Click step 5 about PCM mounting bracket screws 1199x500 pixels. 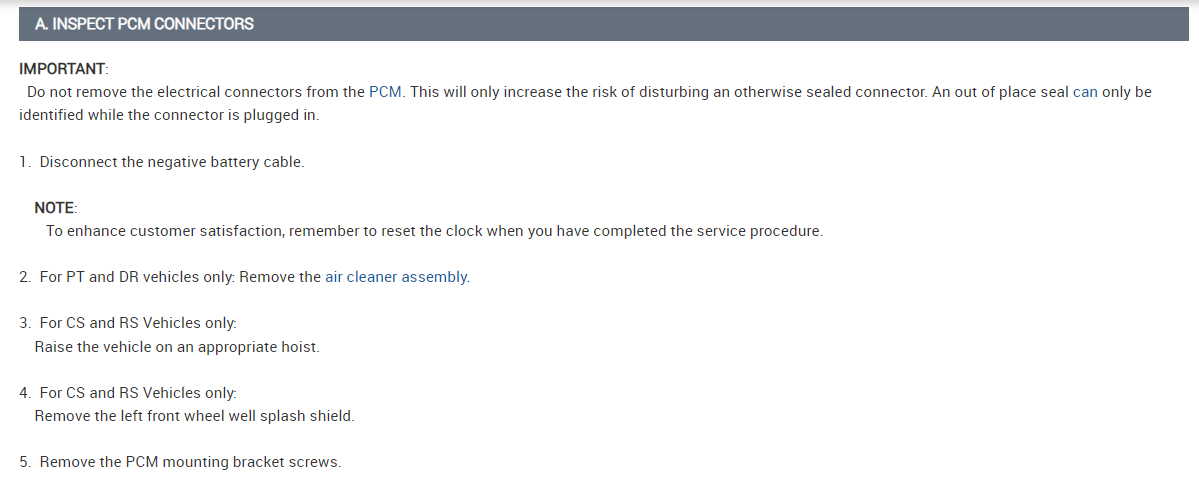tap(190, 462)
